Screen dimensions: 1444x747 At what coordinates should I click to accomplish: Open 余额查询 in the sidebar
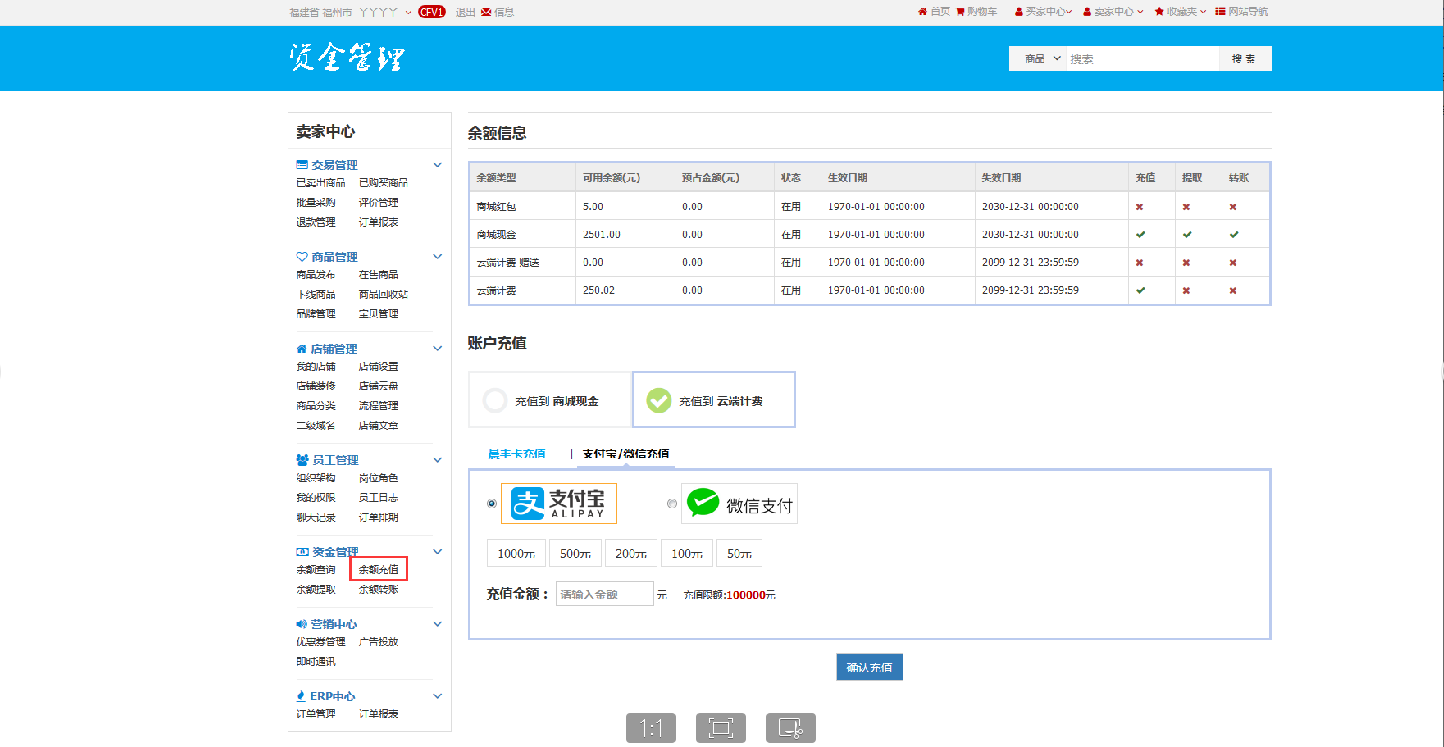(x=316, y=570)
